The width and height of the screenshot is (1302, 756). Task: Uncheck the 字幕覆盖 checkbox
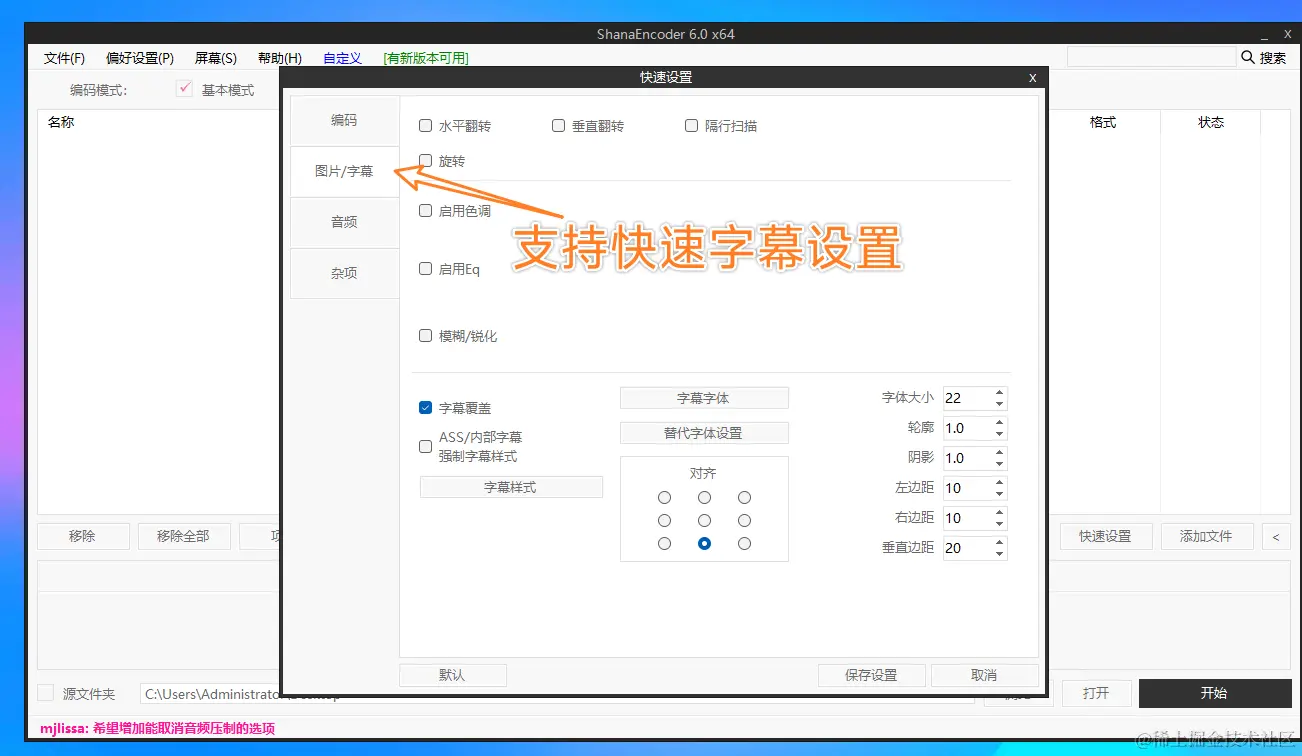pyautogui.click(x=426, y=408)
